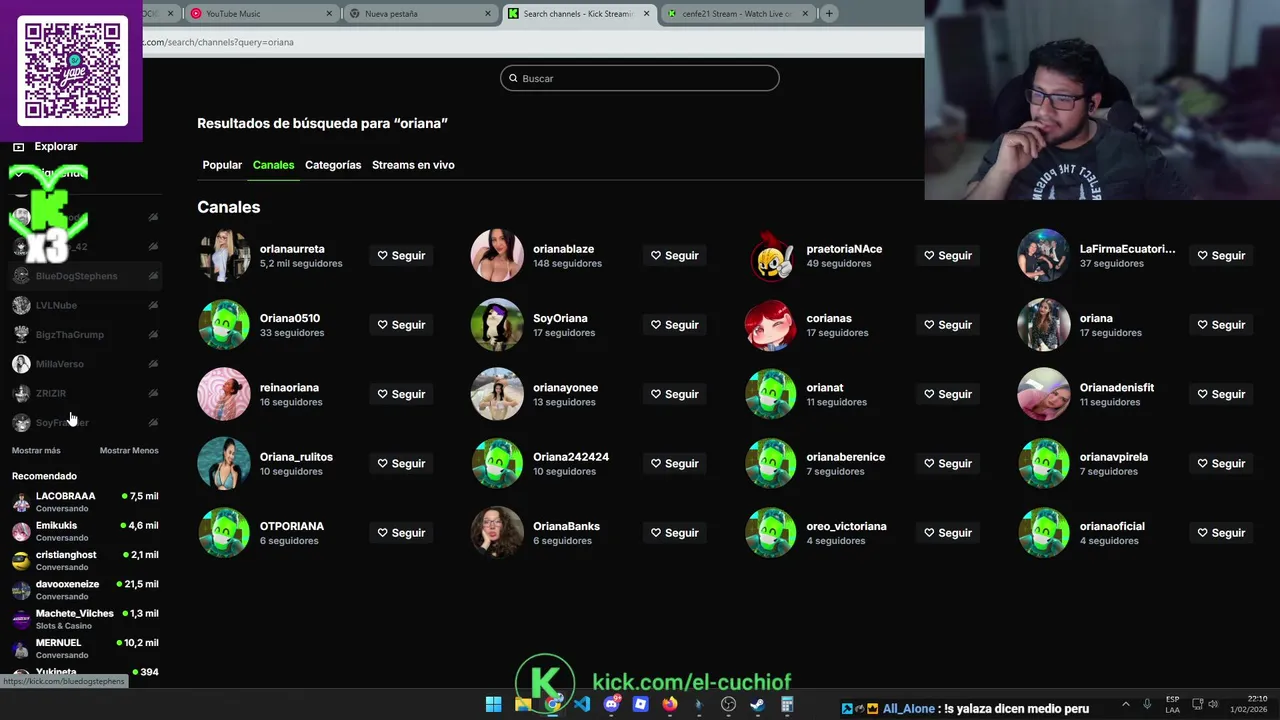Open orianayonee channel avatar
1280x720 pixels.
tap(497, 394)
